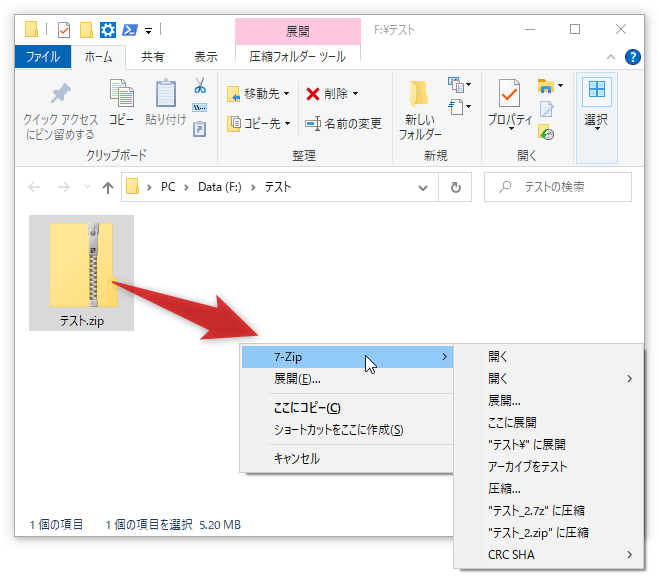Viewport: 658px width, 582px height.
Task: Click PC in the address breadcrumb
Action: point(168,187)
